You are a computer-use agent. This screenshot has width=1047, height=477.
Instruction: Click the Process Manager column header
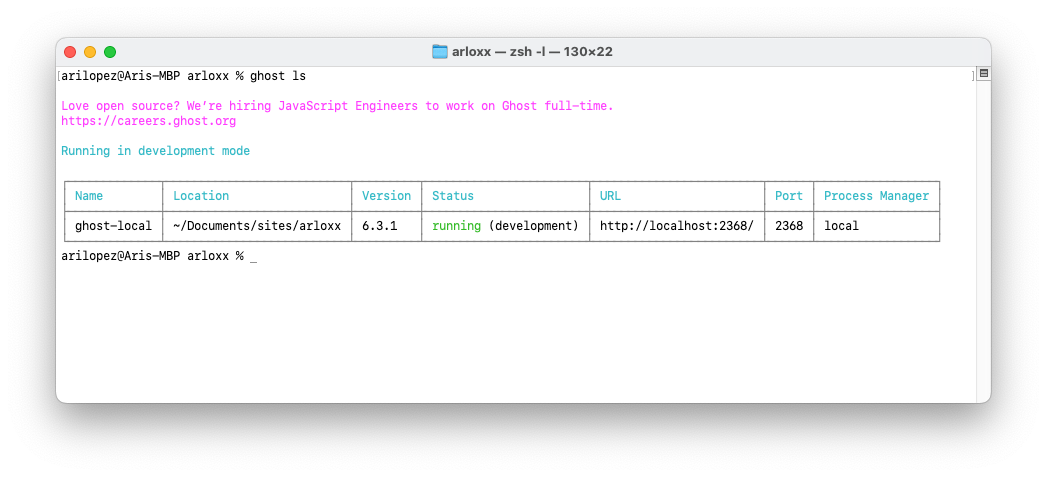pos(876,196)
